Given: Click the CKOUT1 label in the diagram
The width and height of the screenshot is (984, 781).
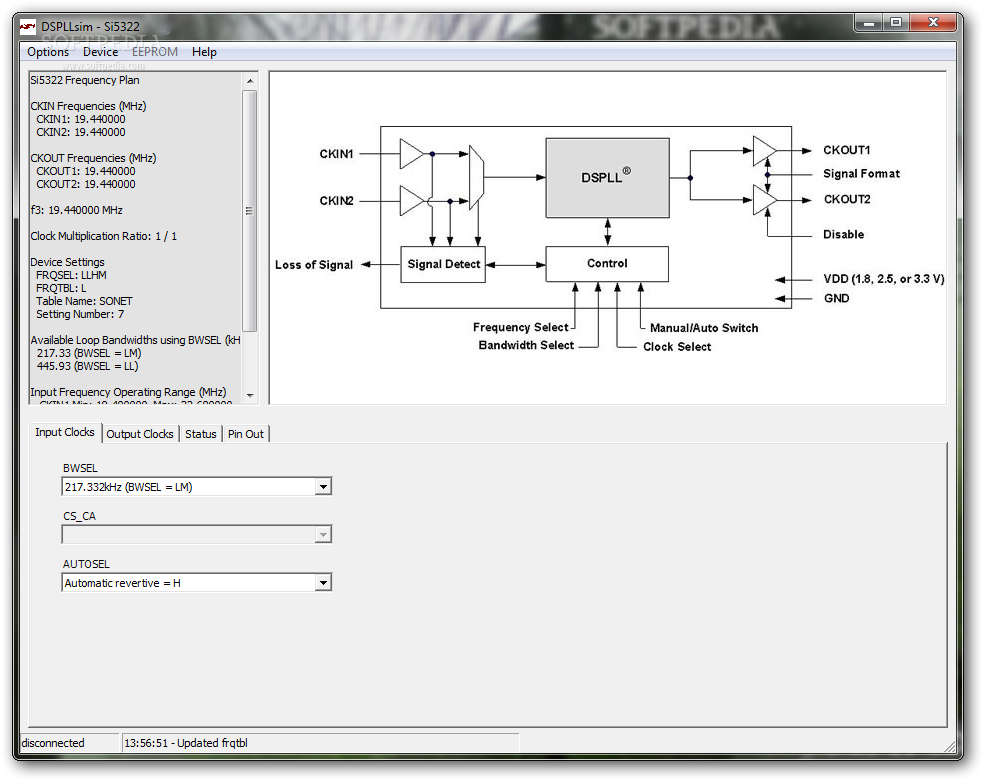Looking at the screenshot, I should click(847, 151).
